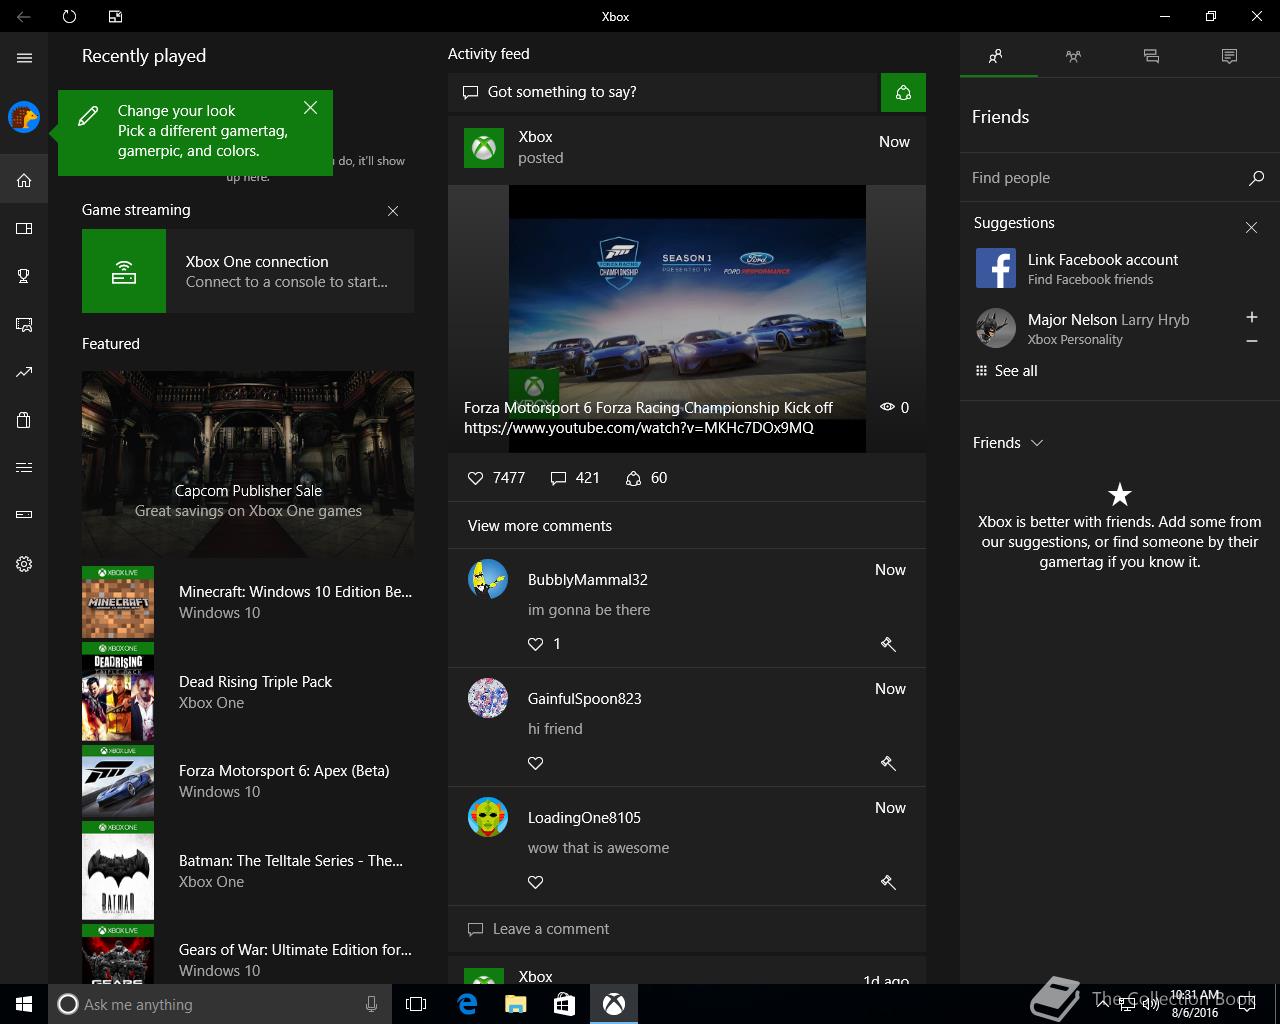Open Trending sidebar icon
Viewport: 1280px width, 1024px height.
[x=24, y=373]
